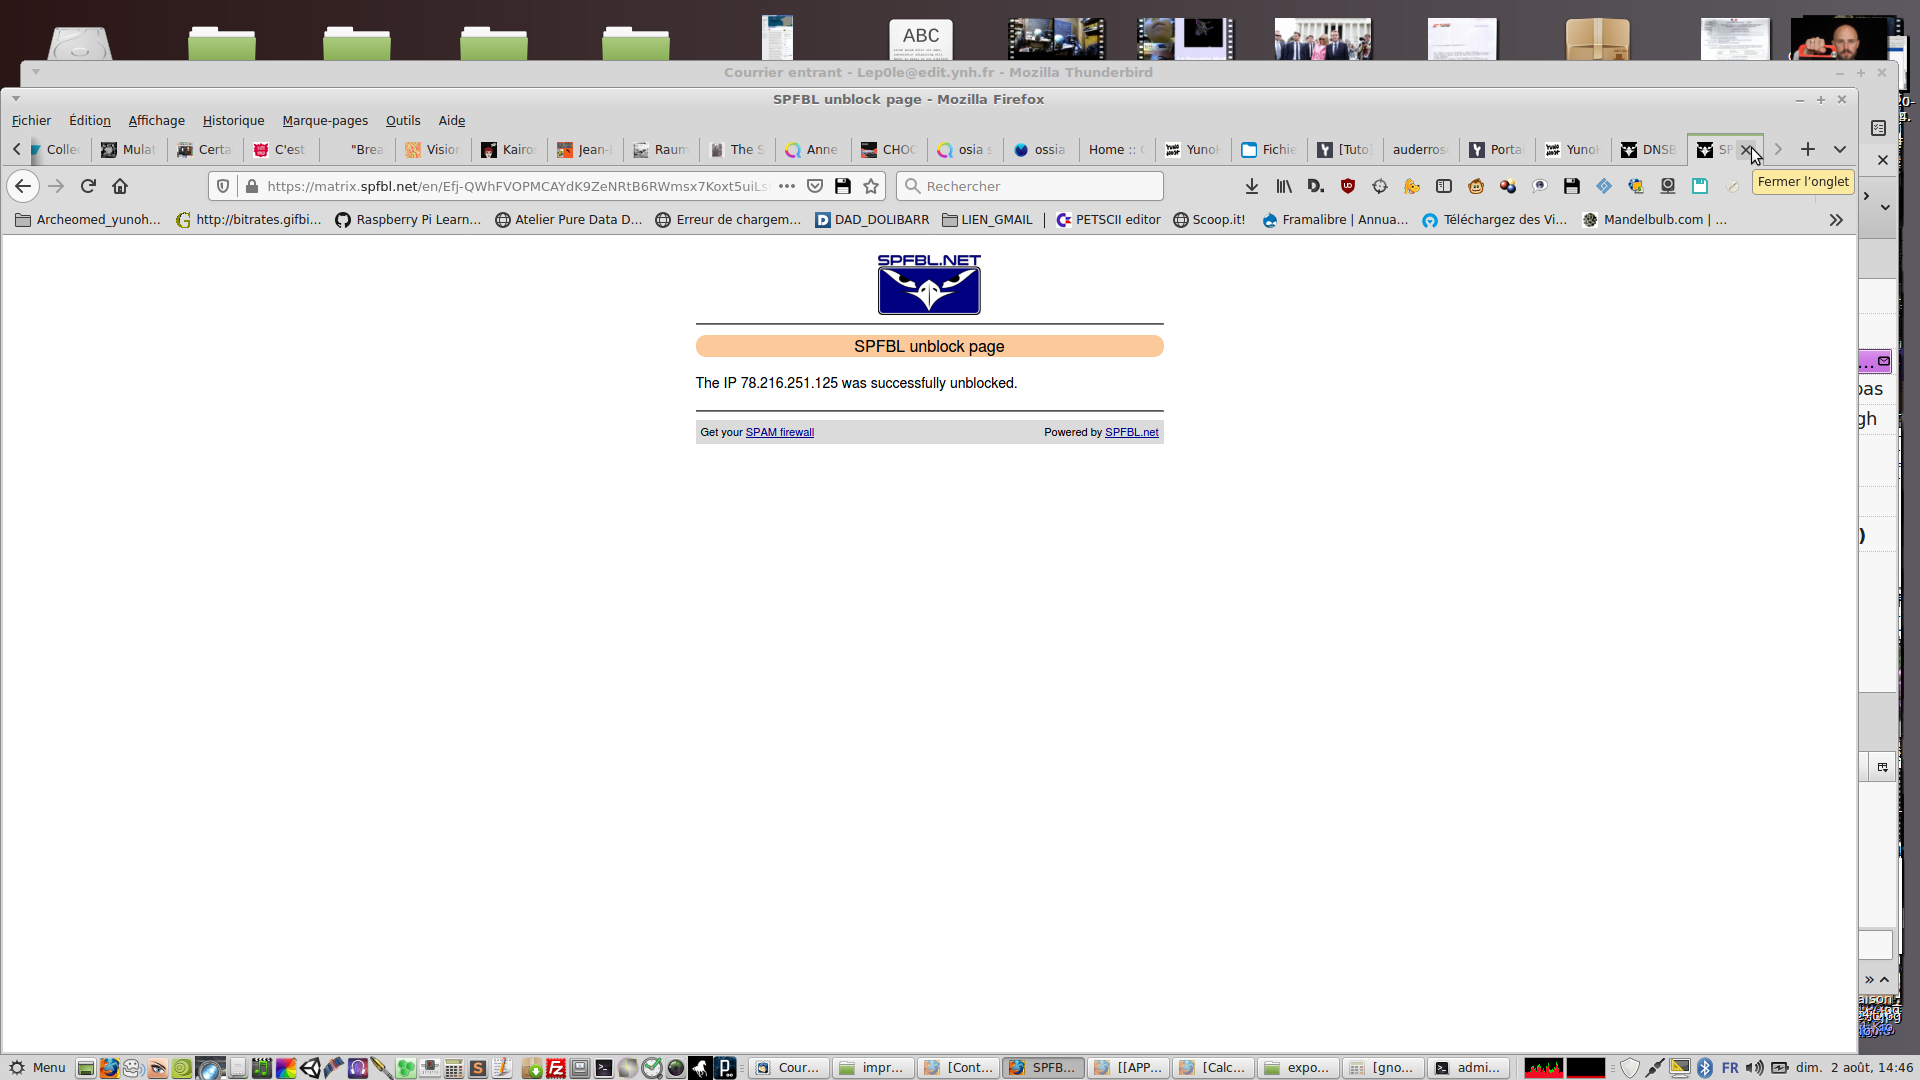Follow the SPAM firewall link
The width and height of the screenshot is (1920, 1080).
(x=779, y=432)
